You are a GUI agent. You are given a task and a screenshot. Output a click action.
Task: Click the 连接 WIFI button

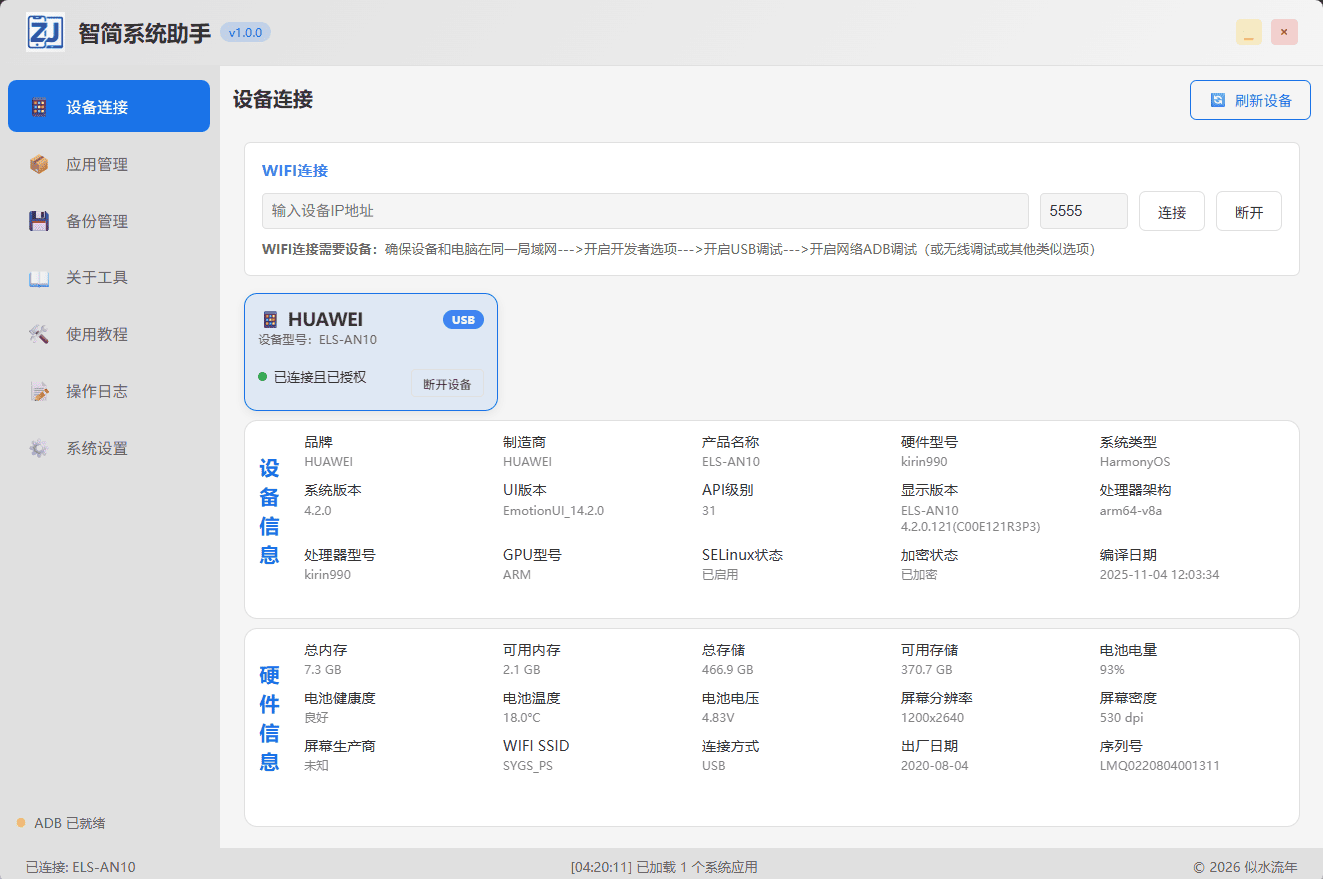[x=1172, y=212]
